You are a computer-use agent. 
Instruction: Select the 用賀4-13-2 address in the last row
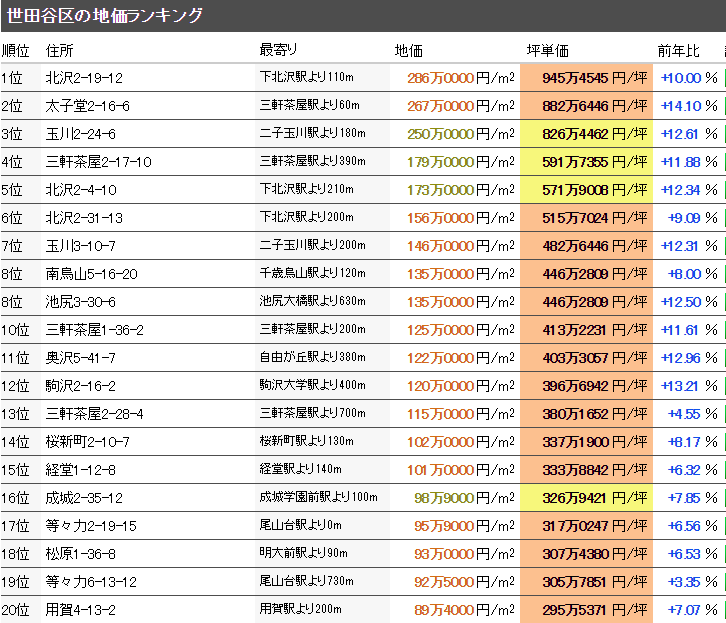point(80,610)
